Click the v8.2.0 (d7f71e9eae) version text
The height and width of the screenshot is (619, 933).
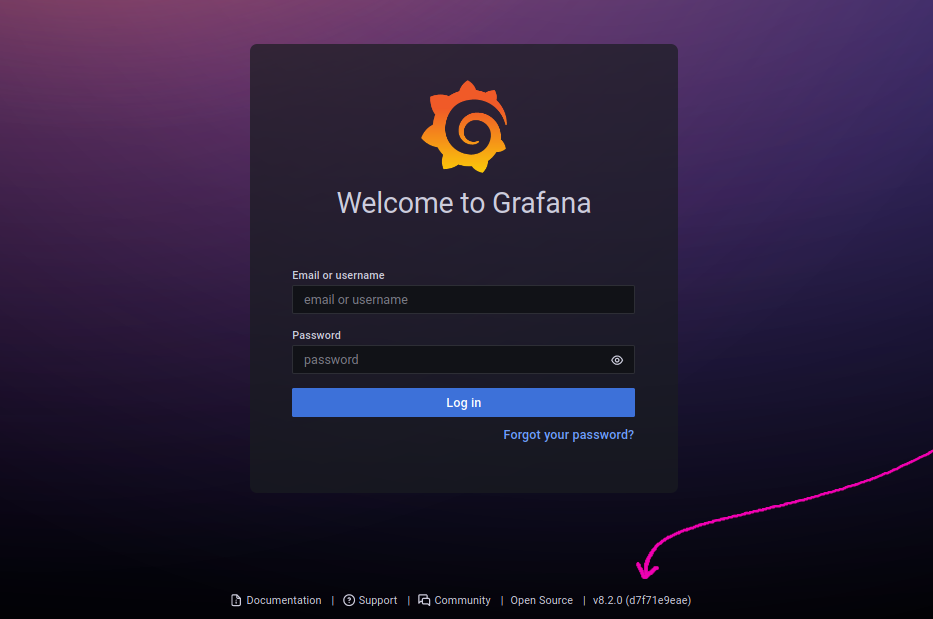pyautogui.click(x=642, y=600)
